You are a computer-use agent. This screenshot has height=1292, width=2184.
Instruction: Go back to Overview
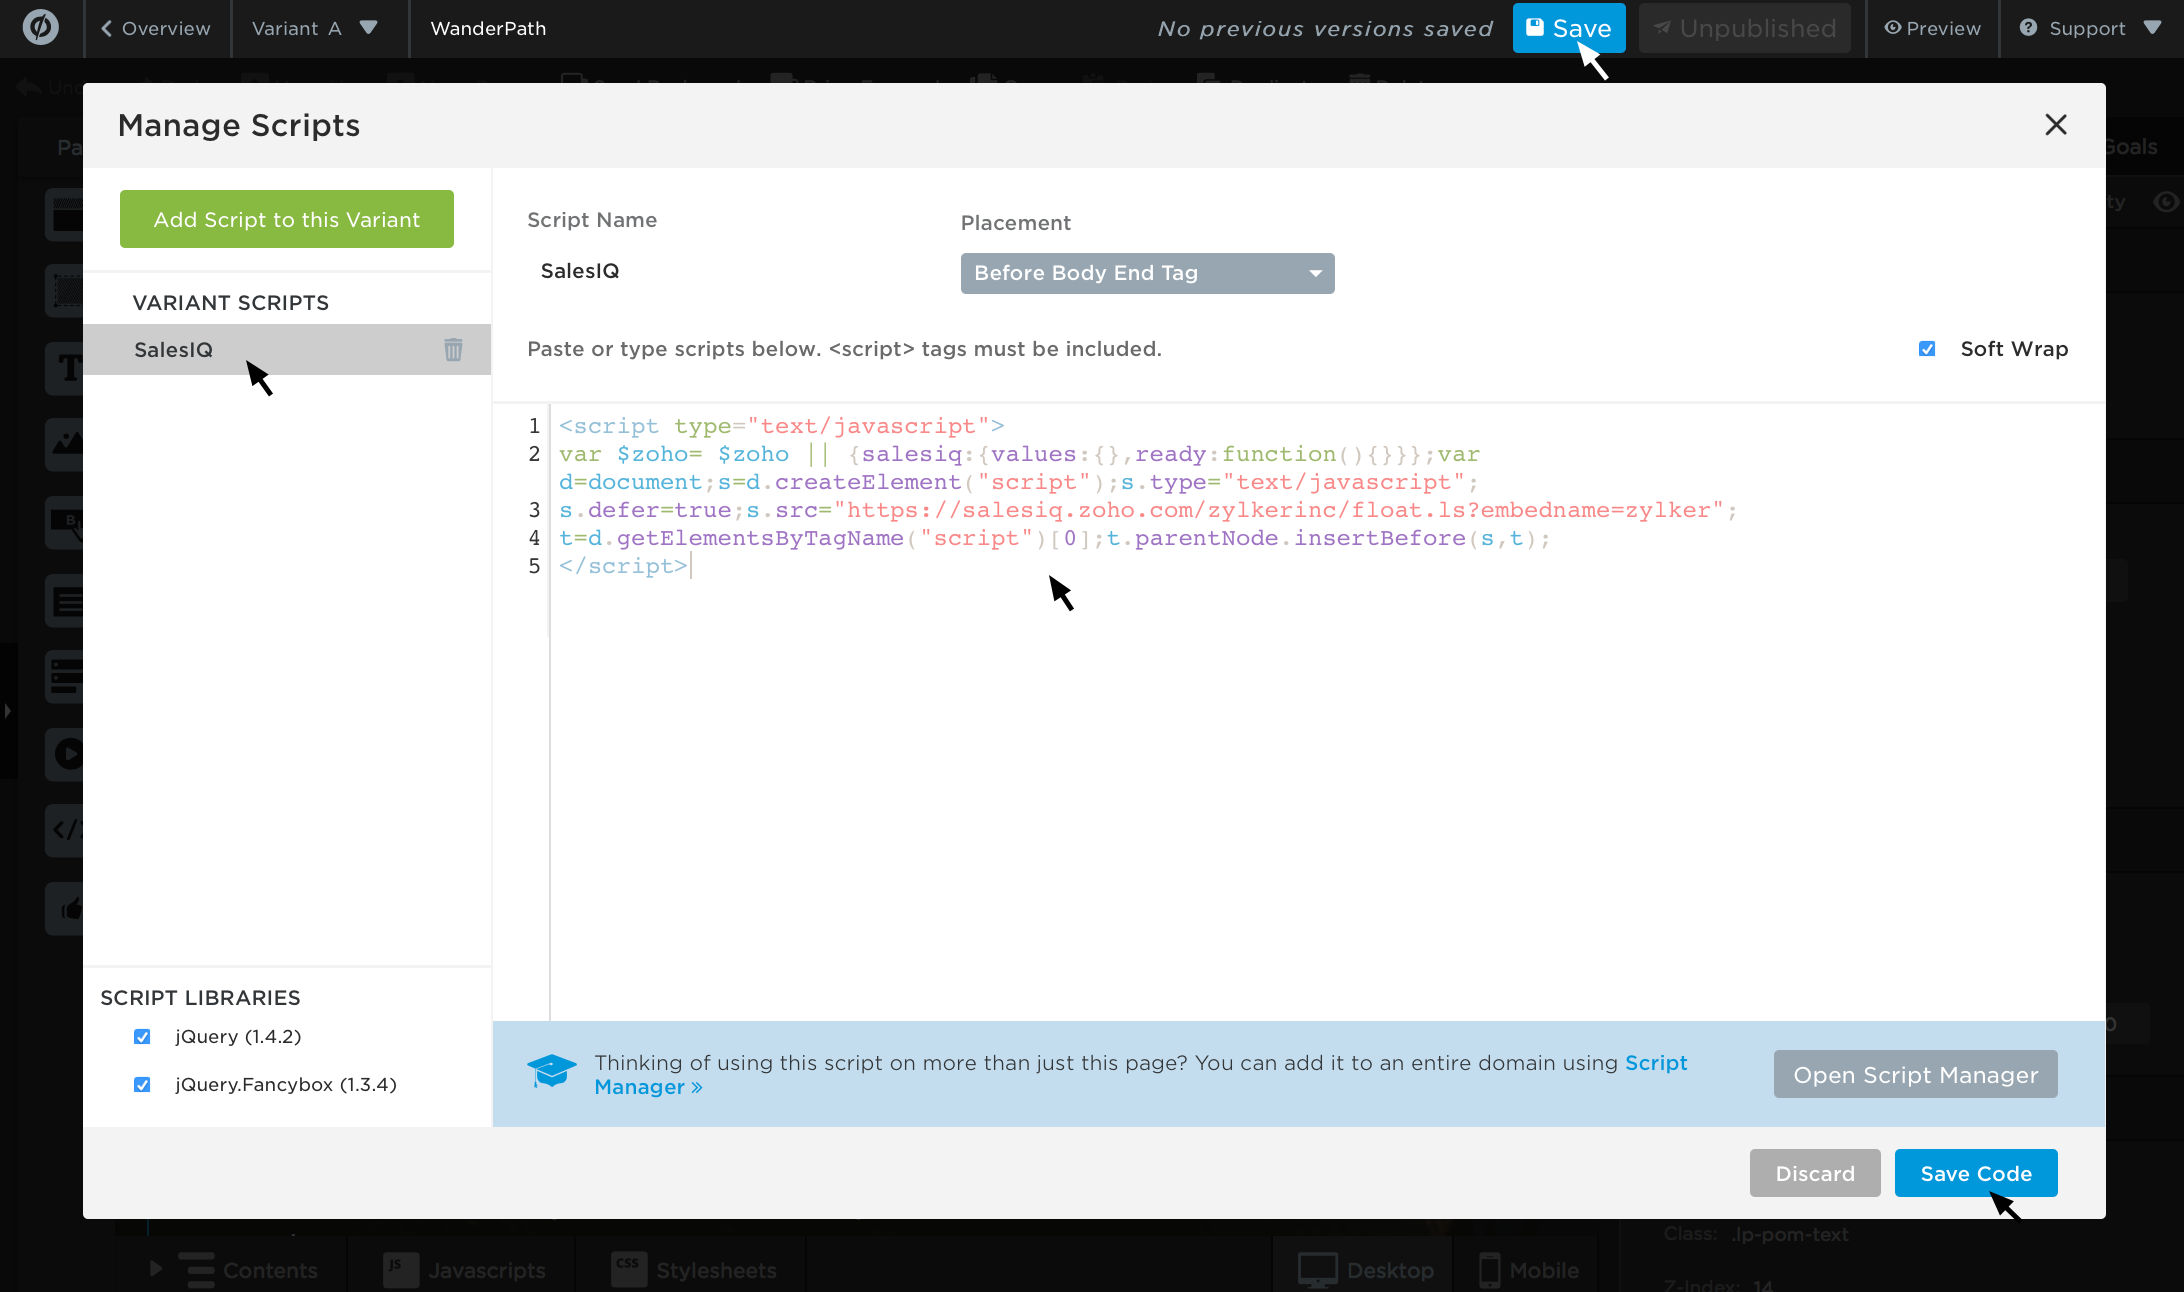pos(156,28)
